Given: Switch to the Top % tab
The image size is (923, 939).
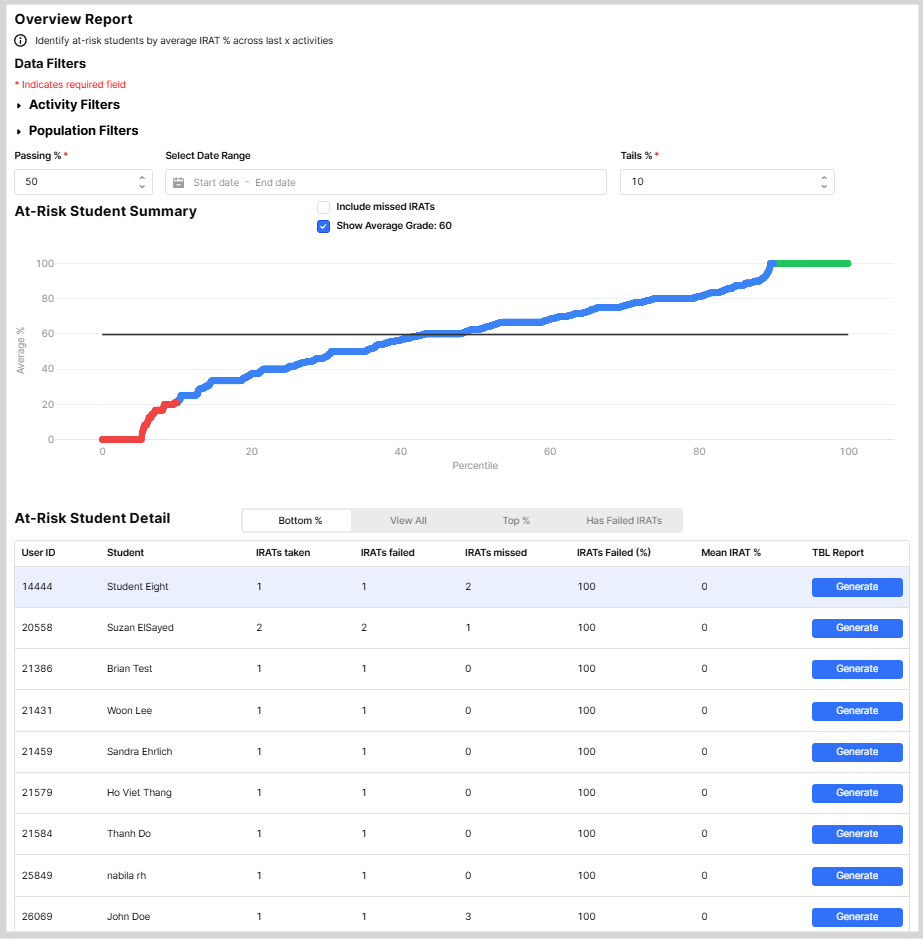Looking at the screenshot, I should click(516, 521).
